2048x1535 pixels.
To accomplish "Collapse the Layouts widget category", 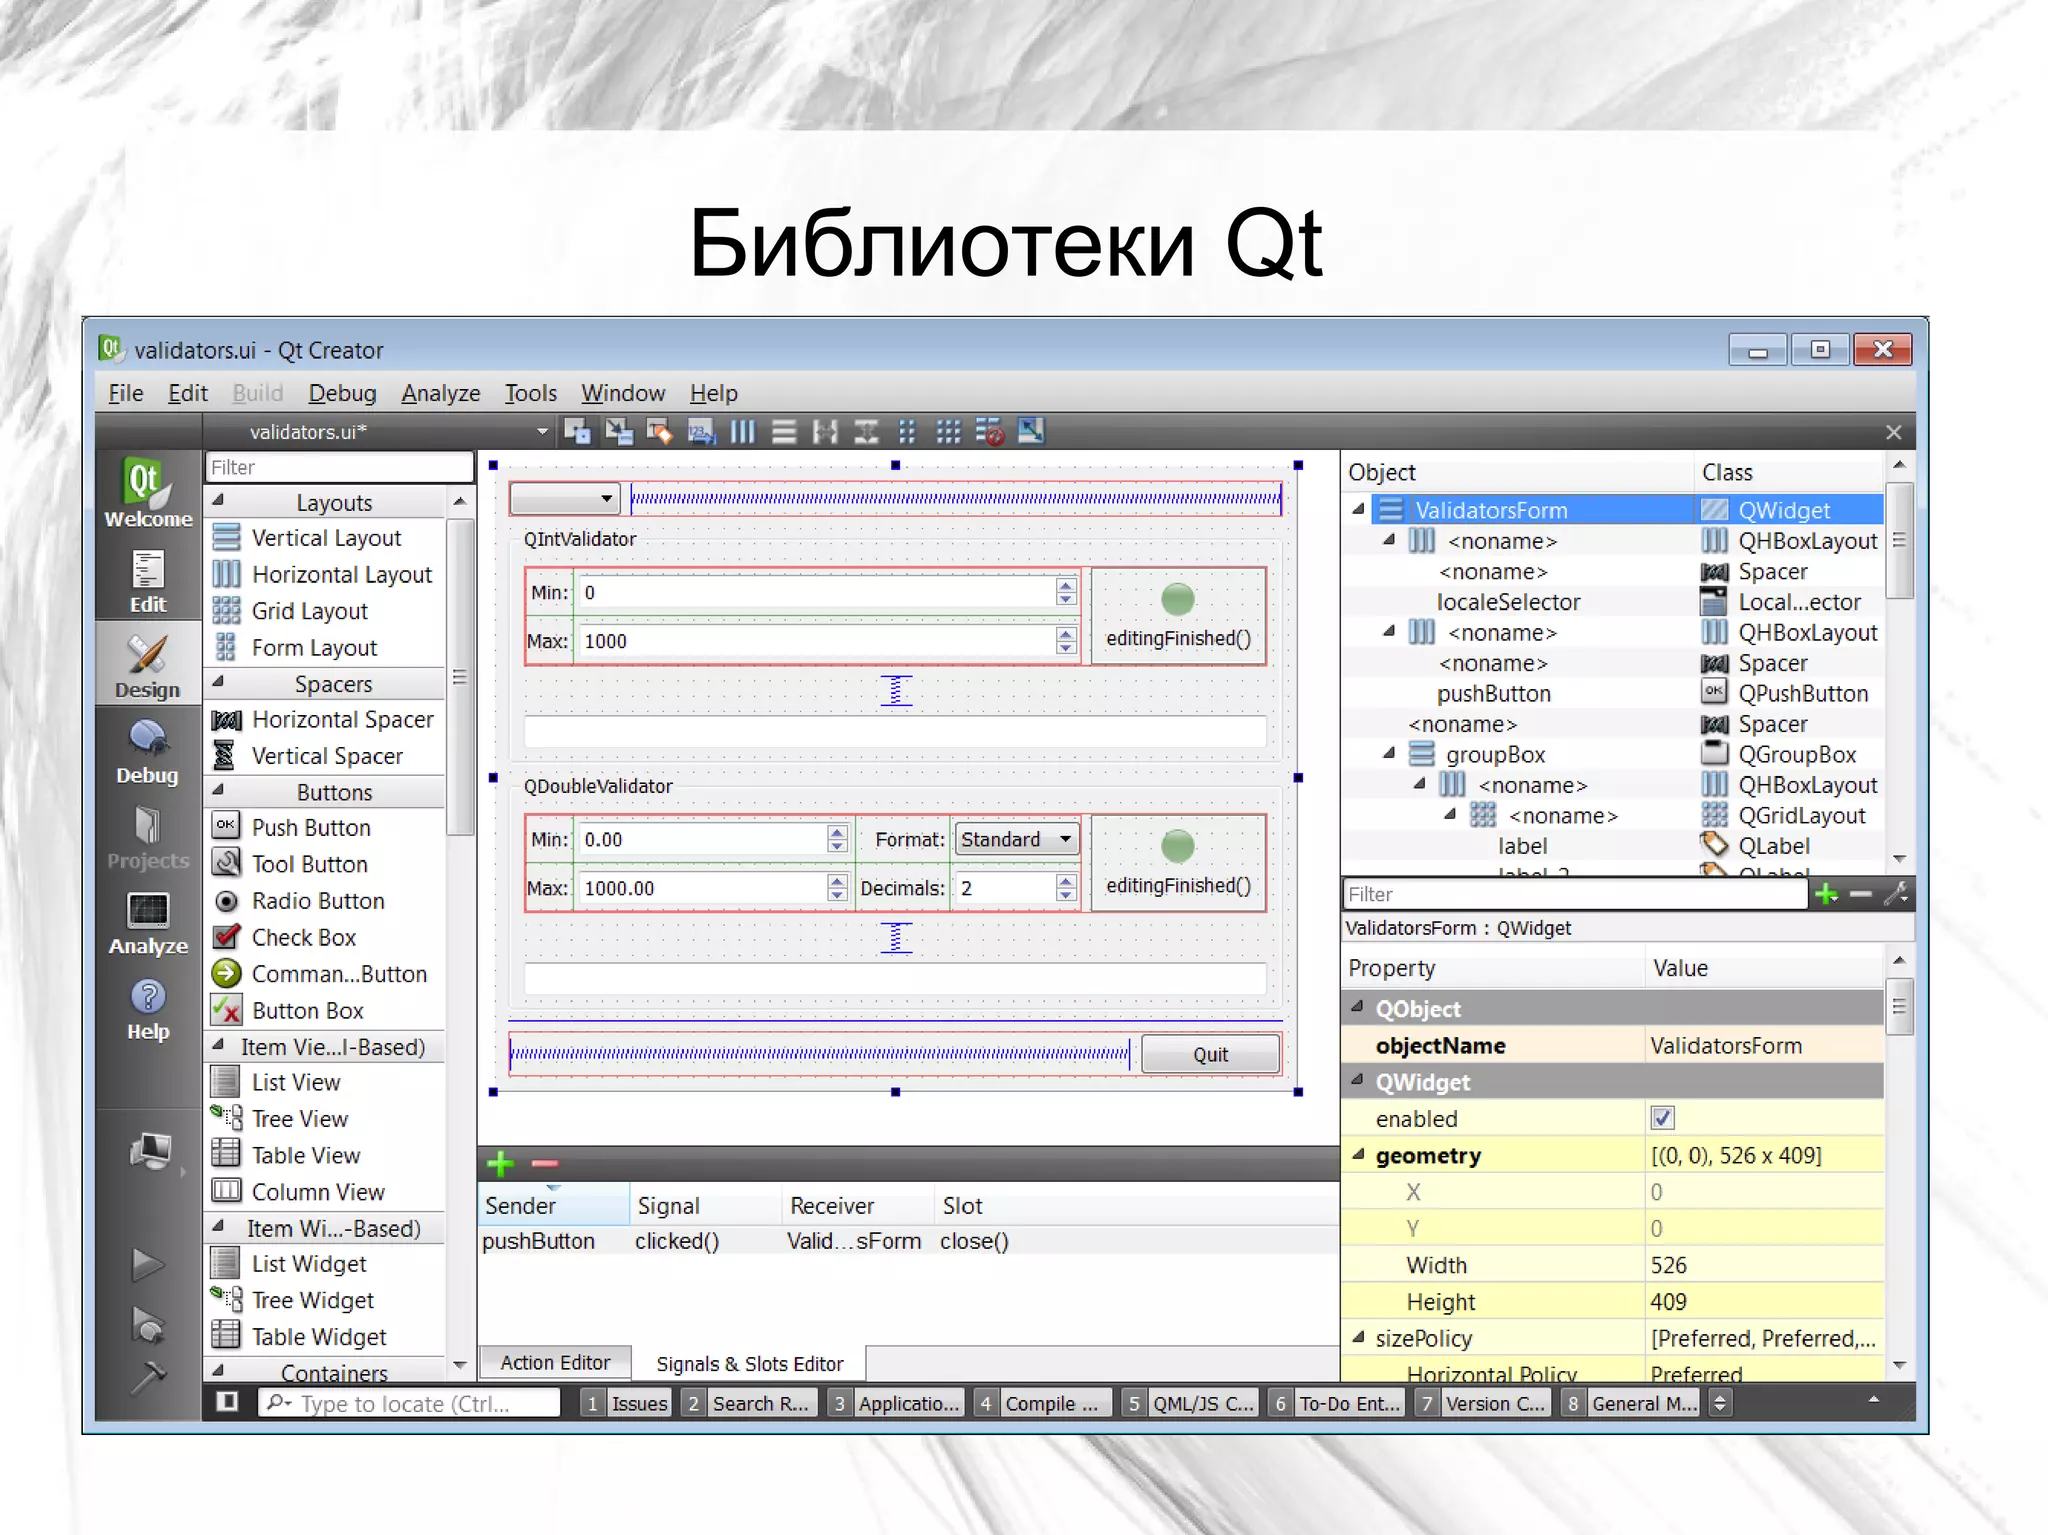I will click(x=219, y=500).
